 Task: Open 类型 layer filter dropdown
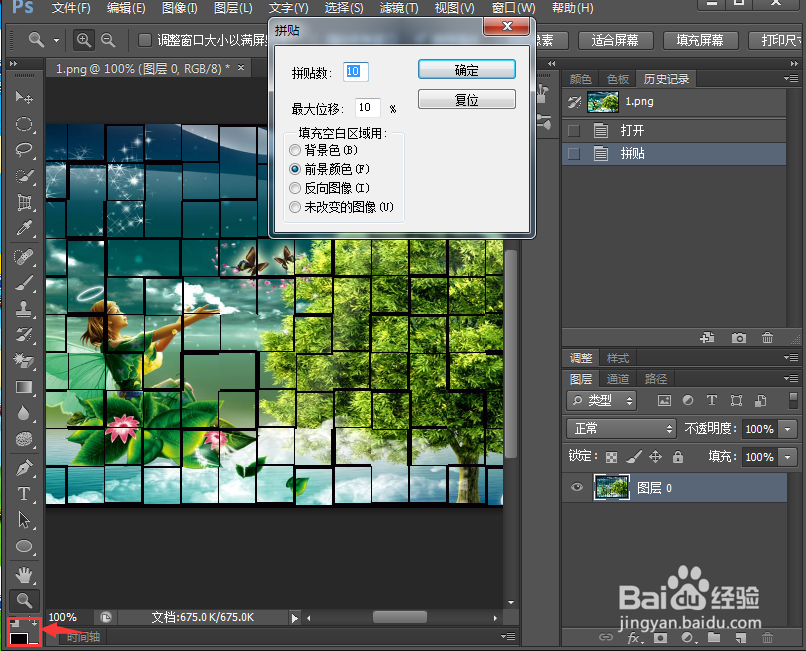coord(602,401)
